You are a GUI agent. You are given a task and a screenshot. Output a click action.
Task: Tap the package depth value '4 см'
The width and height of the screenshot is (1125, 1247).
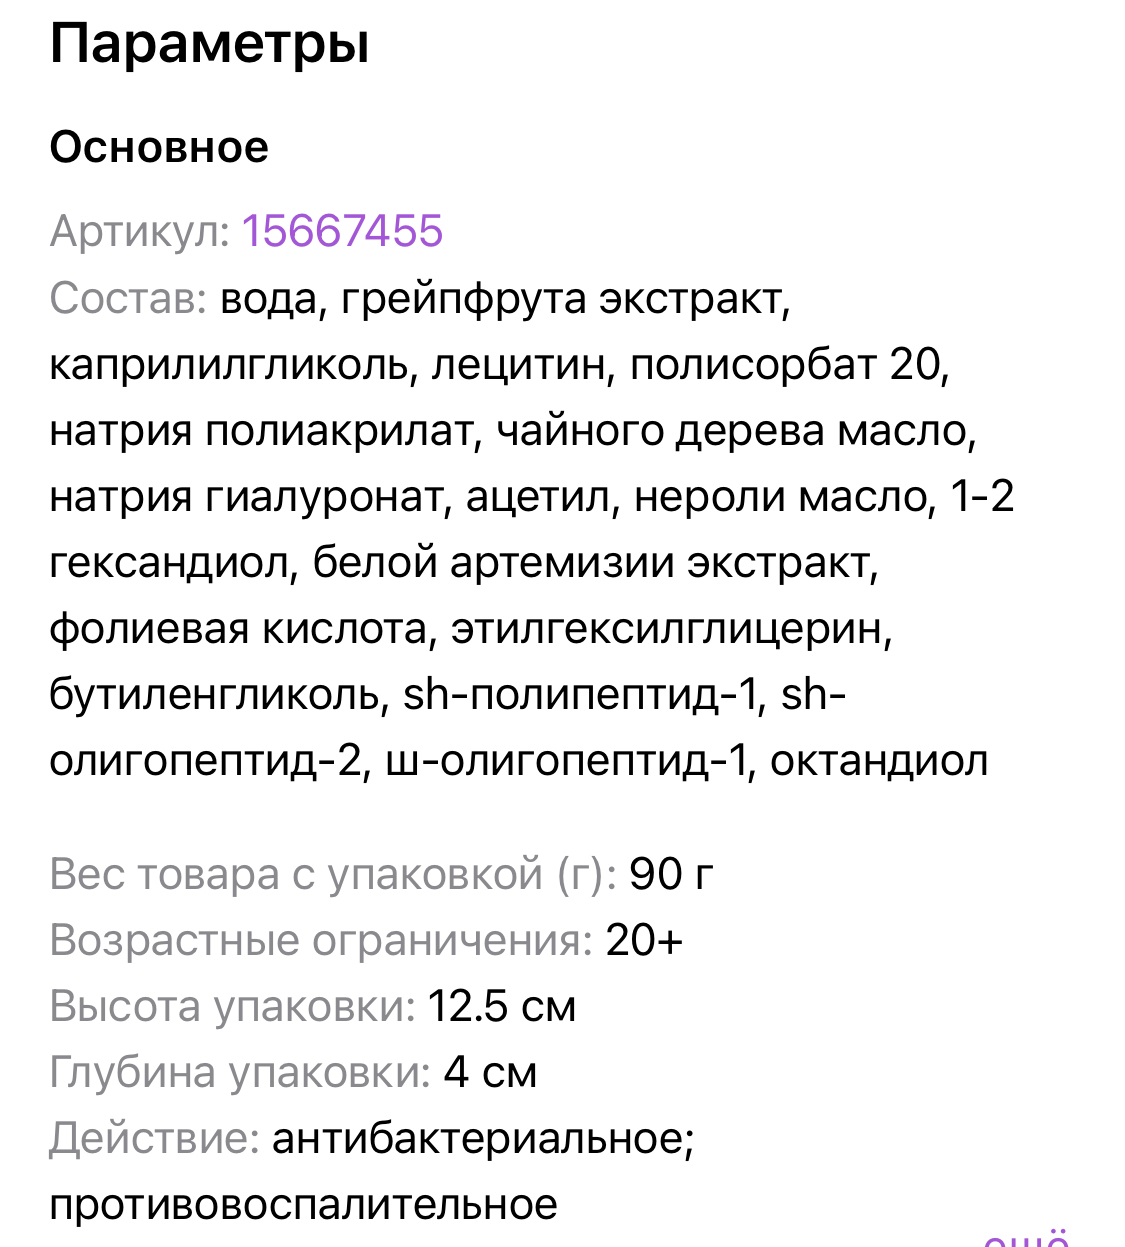[x=491, y=1072]
